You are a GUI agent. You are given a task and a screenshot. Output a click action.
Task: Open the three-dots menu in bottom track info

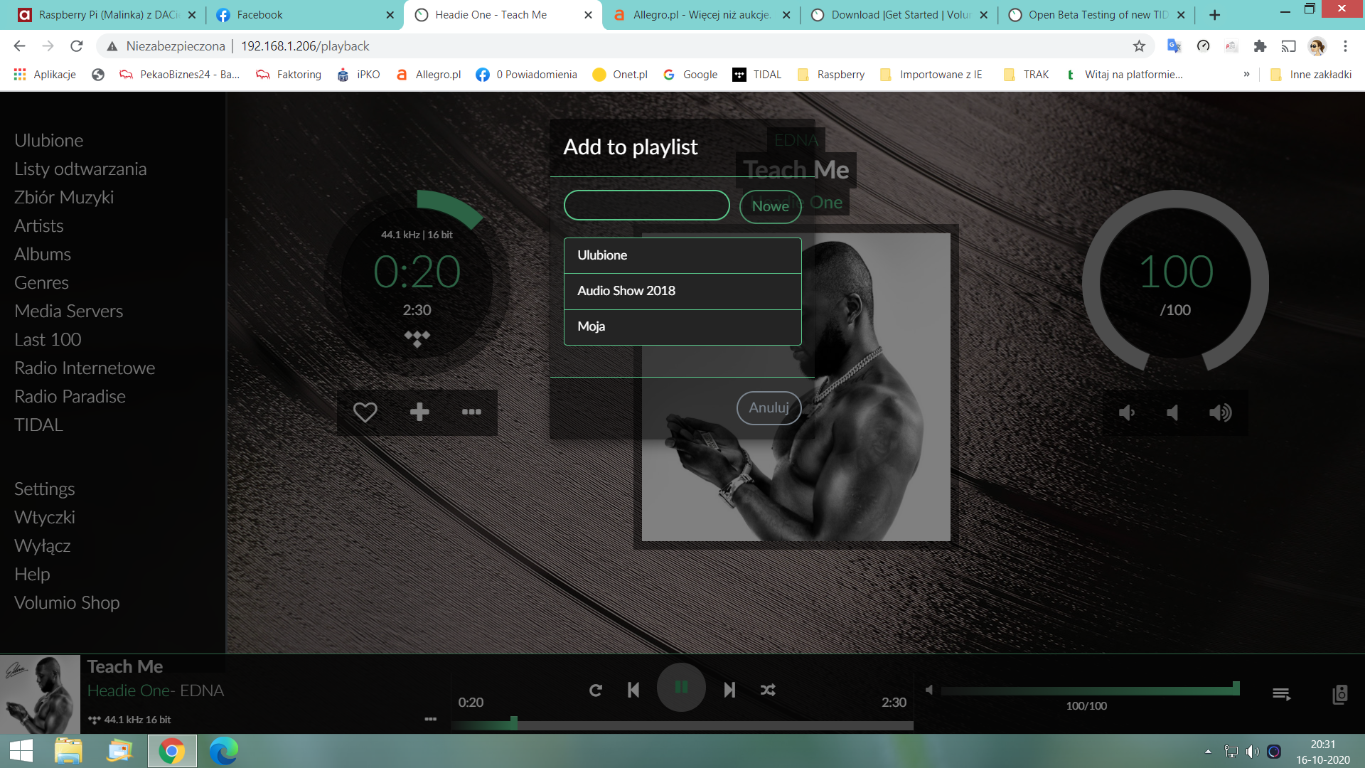430,719
